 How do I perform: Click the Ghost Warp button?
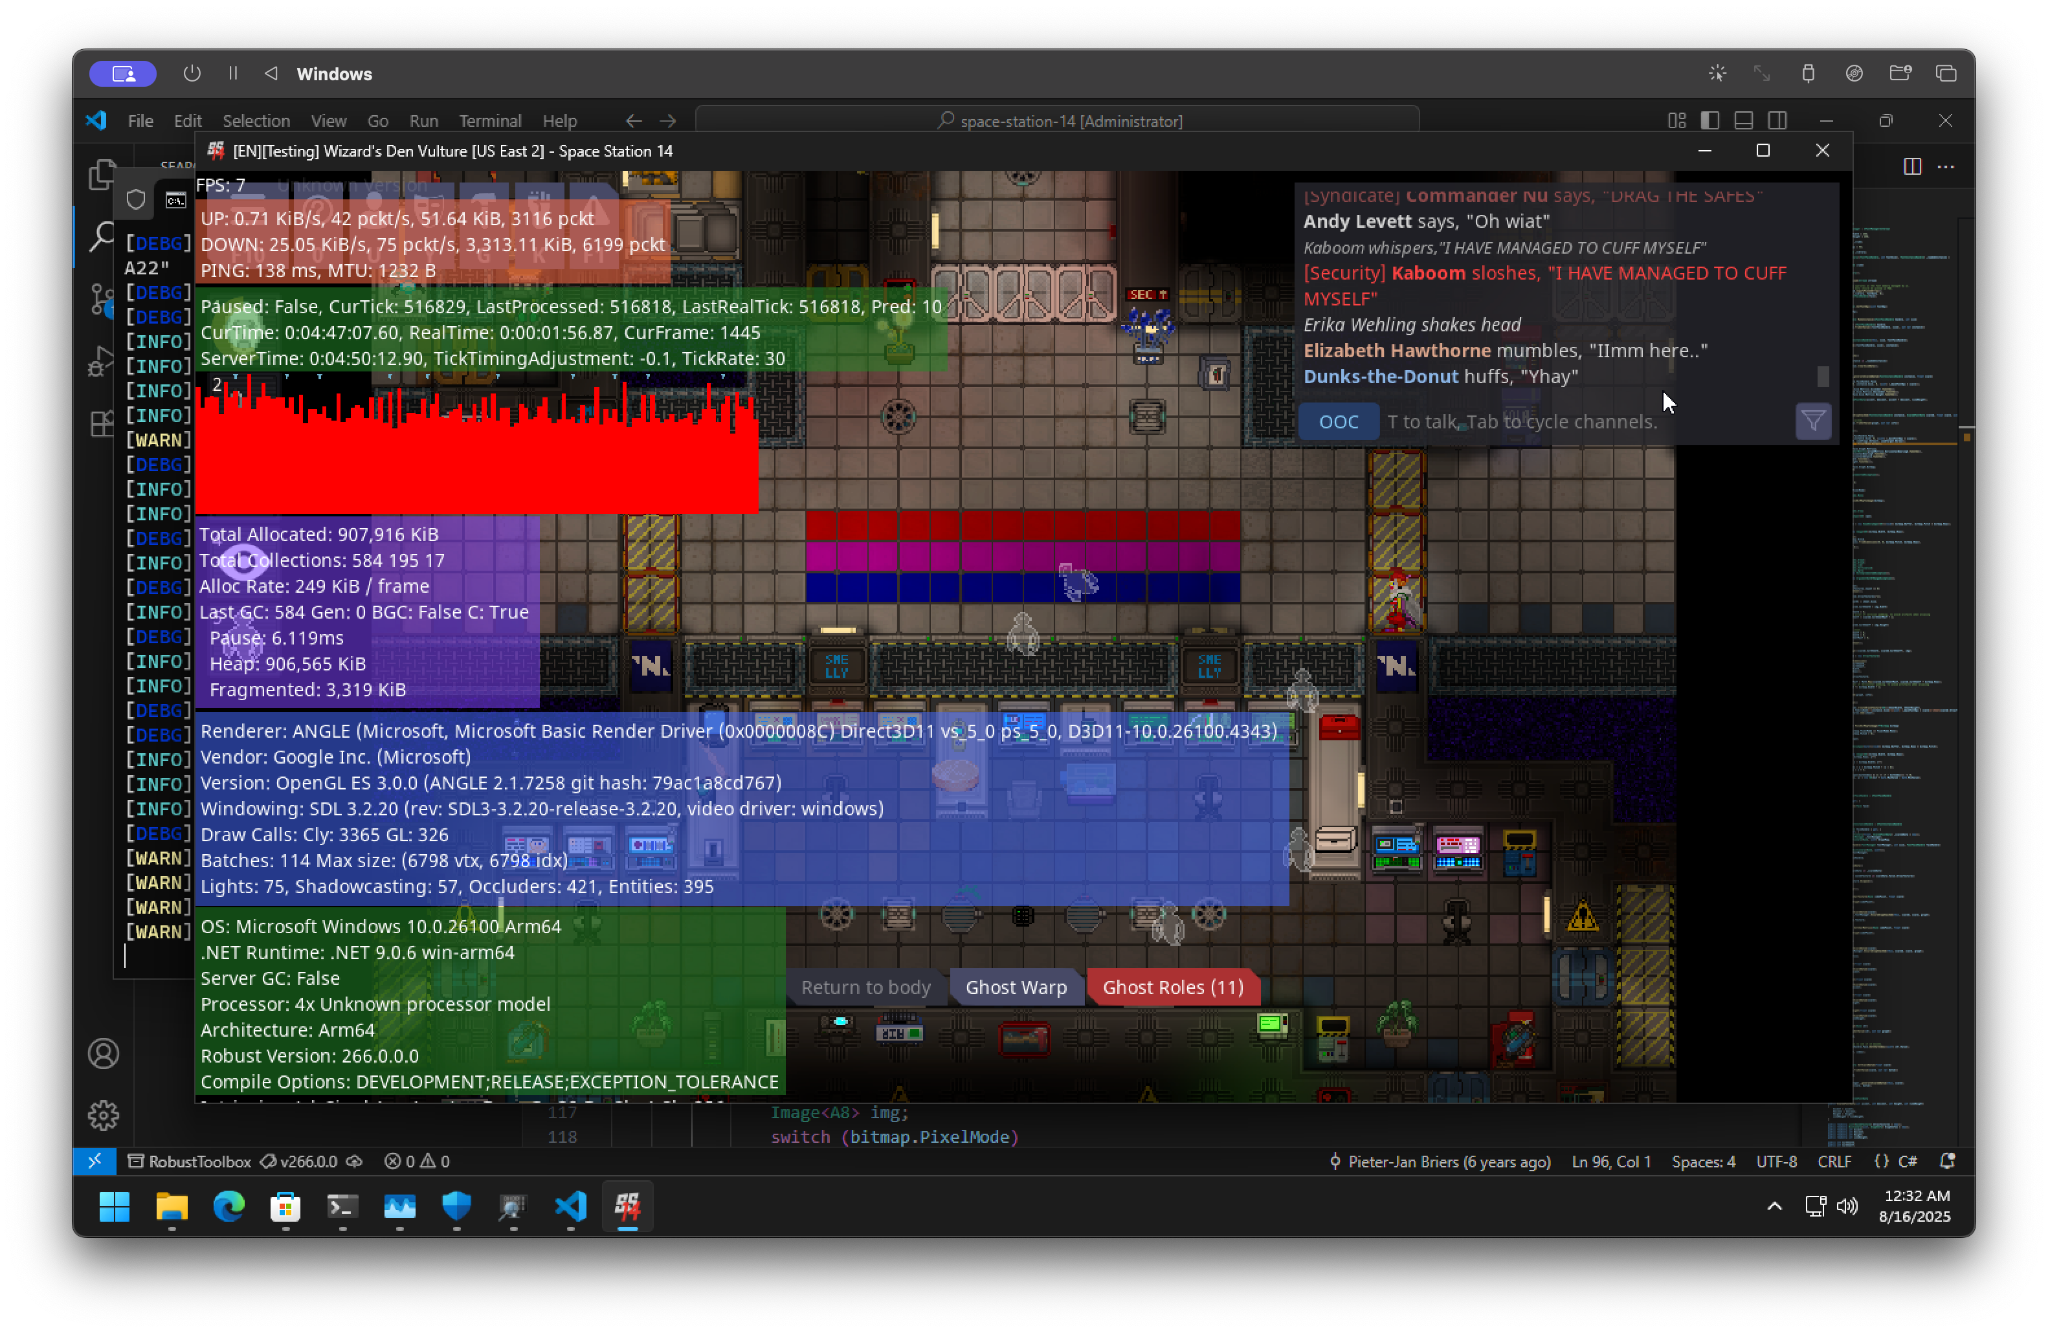click(x=1015, y=987)
